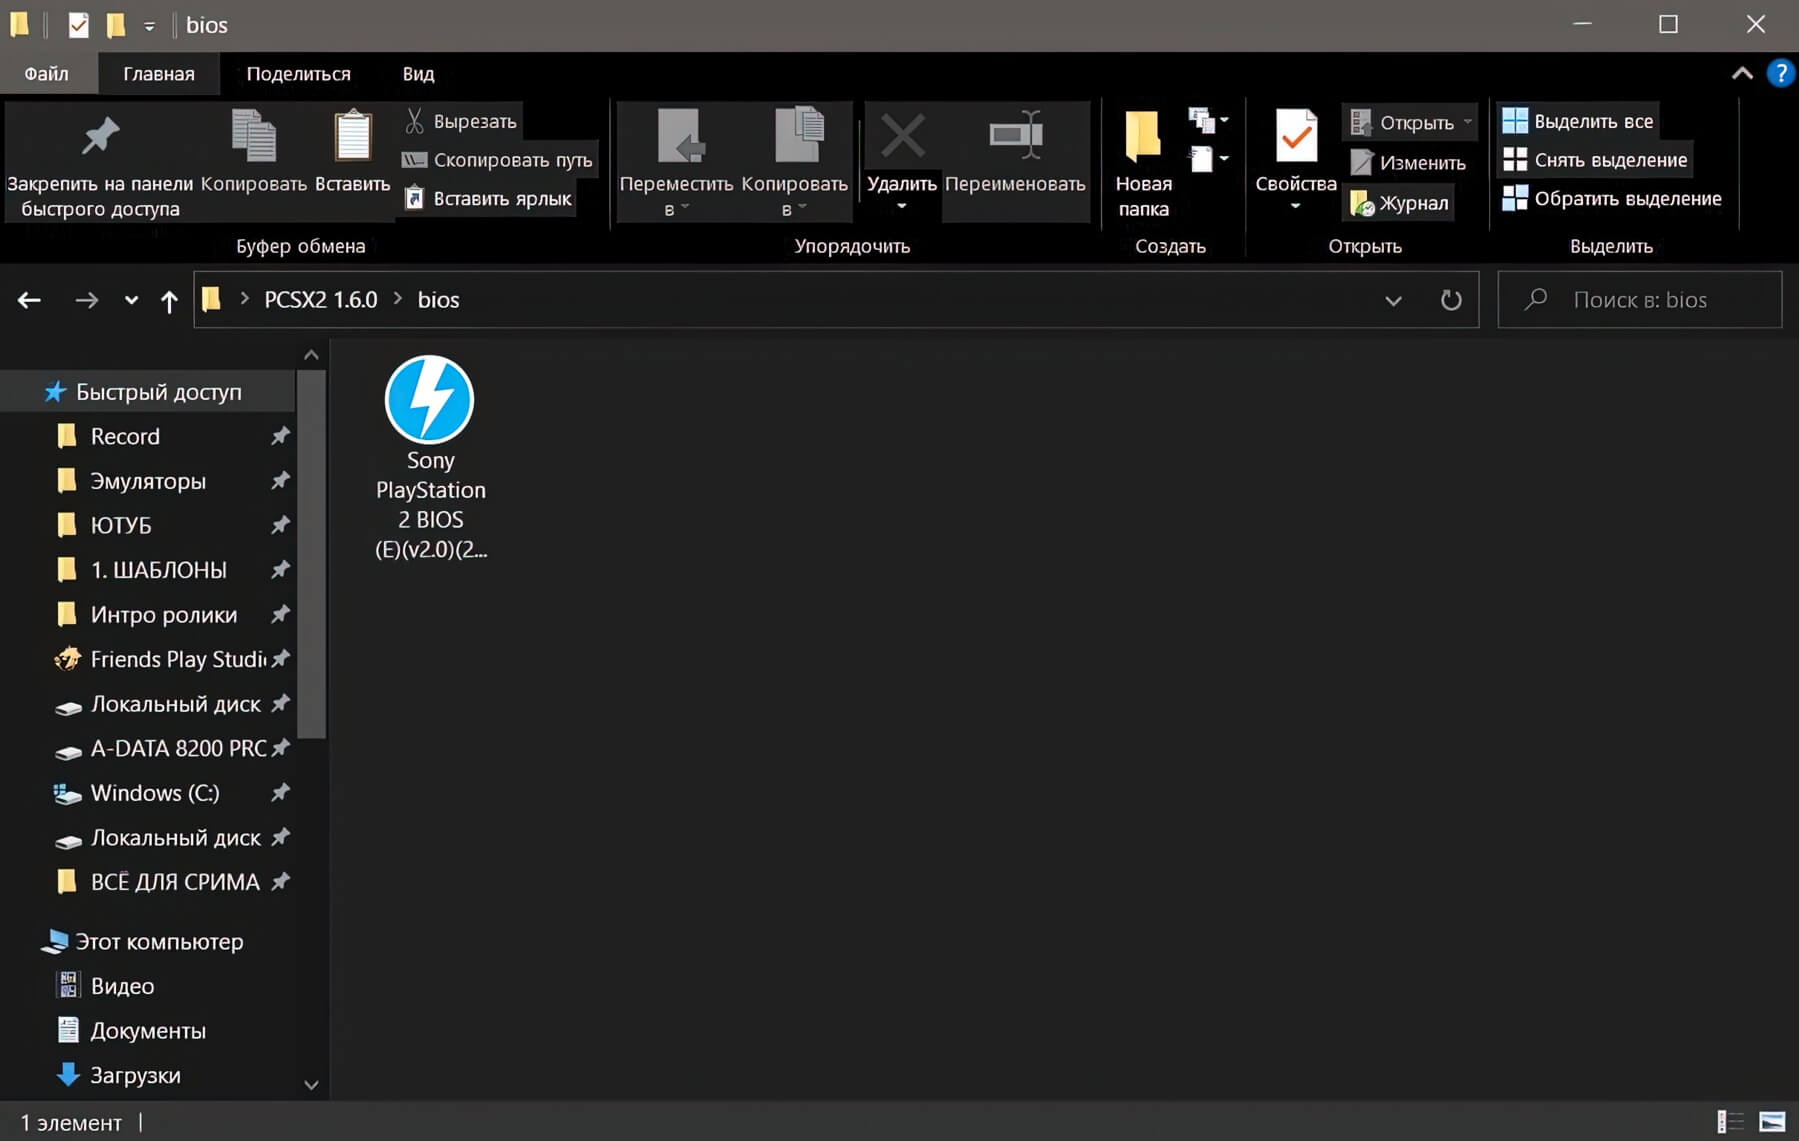This screenshot has height=1141, width=1799.
Task: Open the Файл tab
Action: [47, 74]
